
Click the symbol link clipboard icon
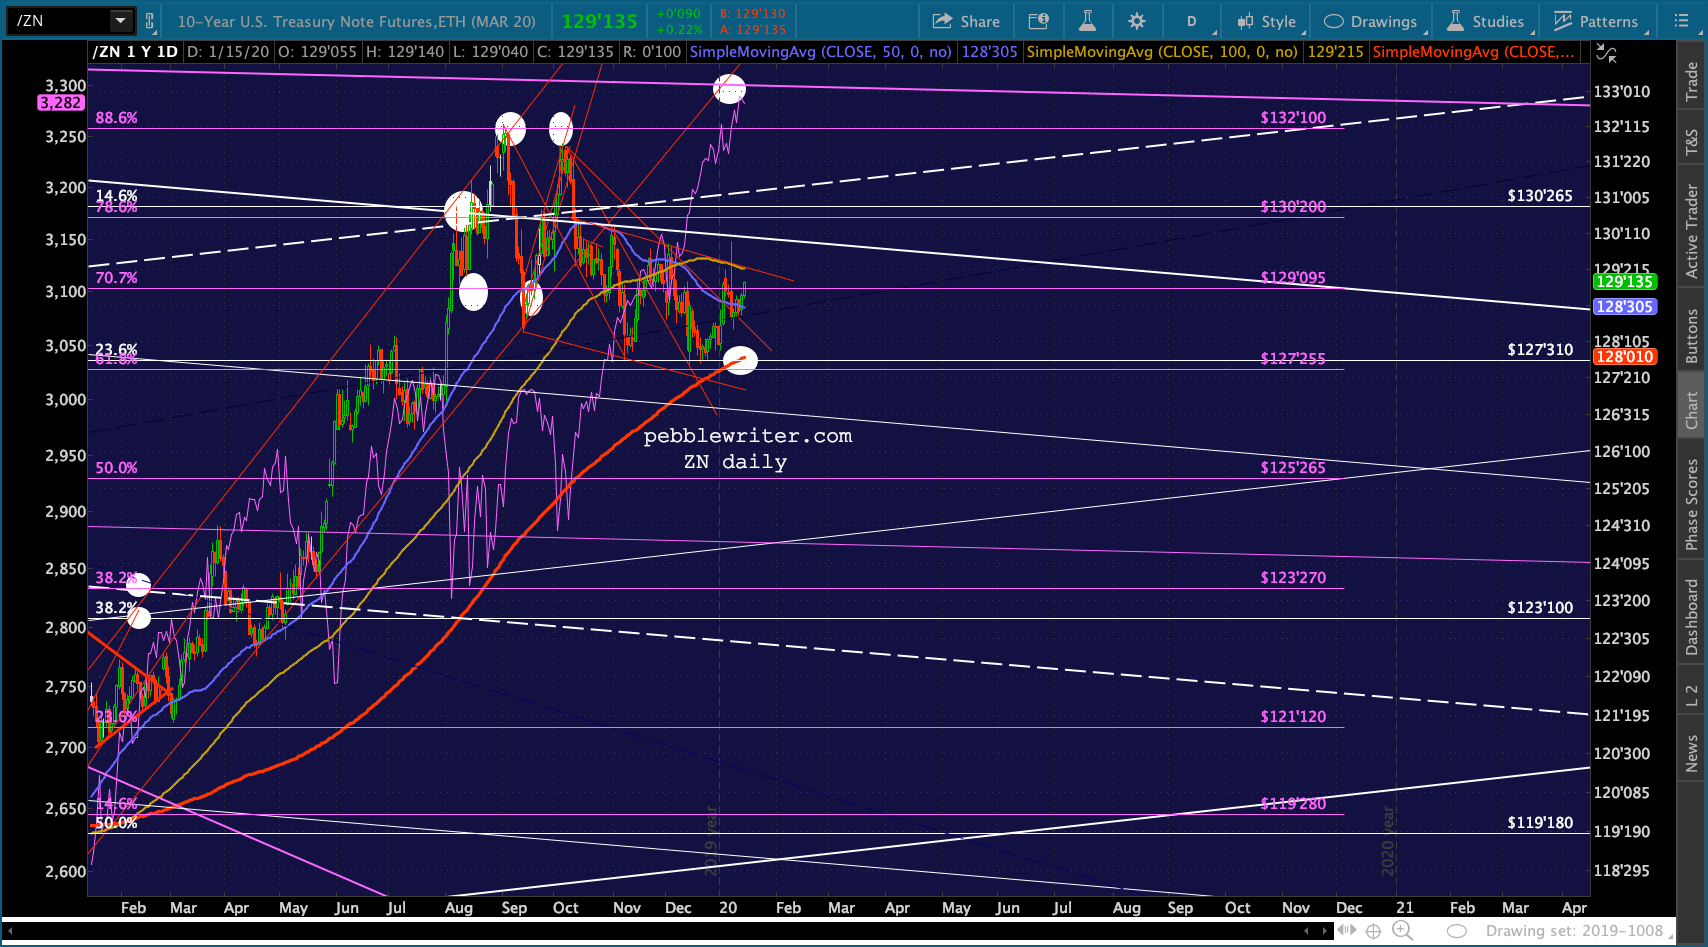tap(150, 20)
